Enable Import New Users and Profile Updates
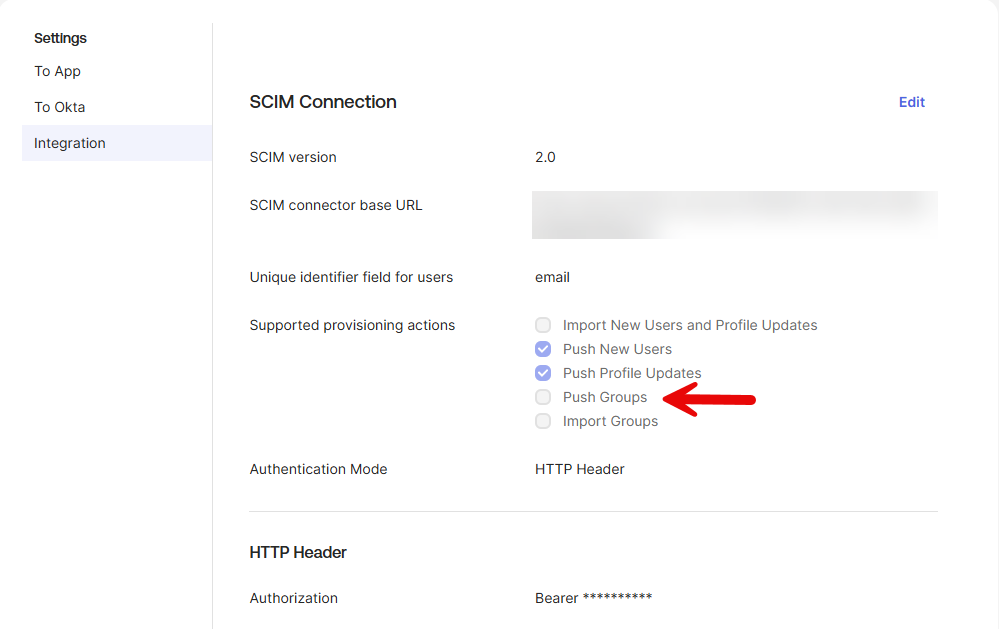The width and height of the screenshot is (999, 629). coord(543,325)
